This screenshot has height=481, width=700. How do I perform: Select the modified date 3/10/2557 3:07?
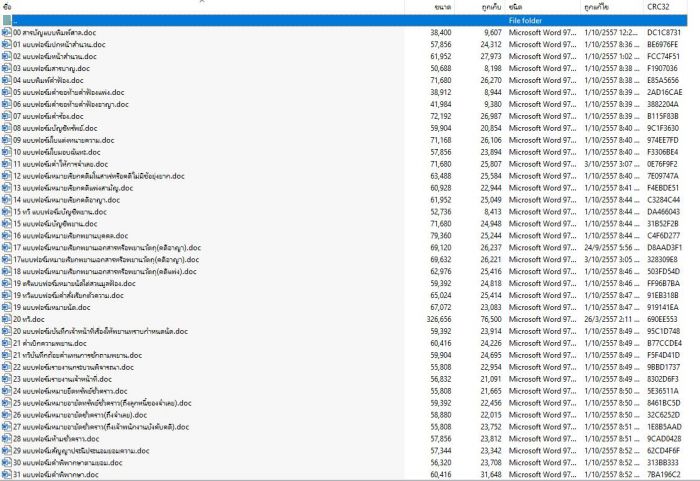[611, 164]
